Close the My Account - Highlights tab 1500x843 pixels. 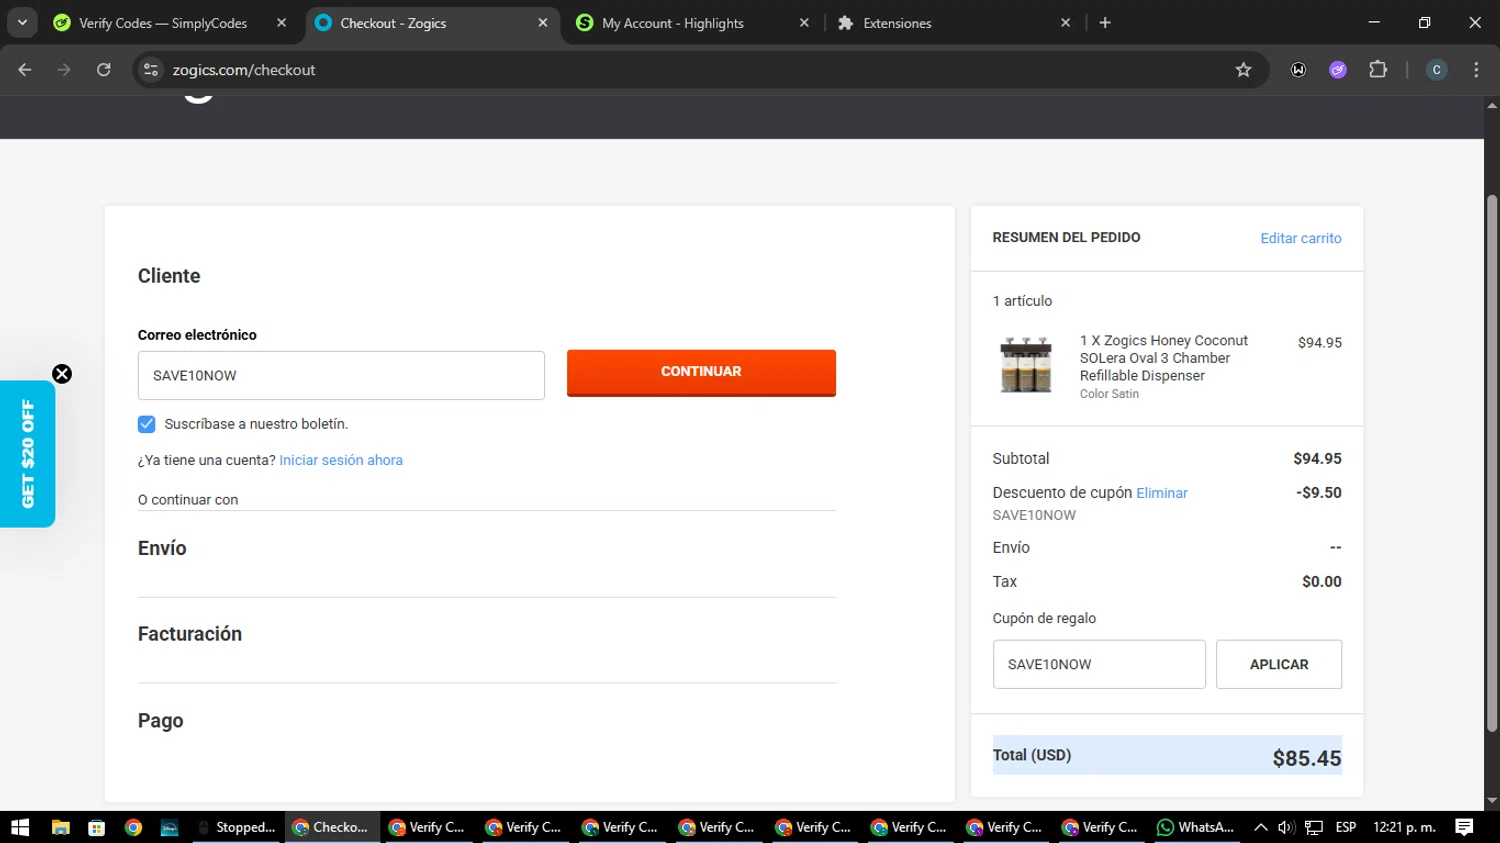(804, 23)
